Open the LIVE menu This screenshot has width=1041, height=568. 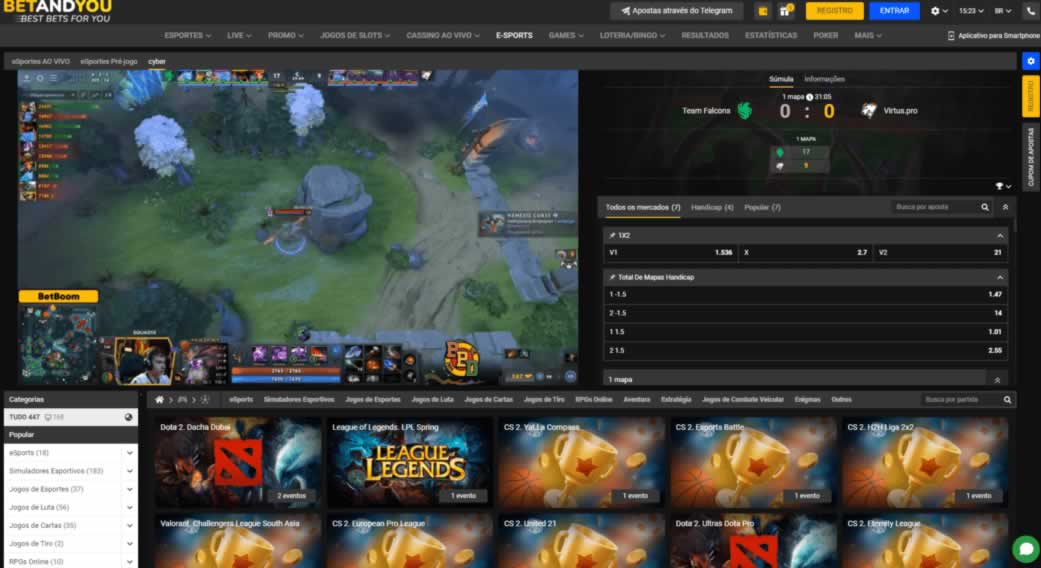(x=239, y=35)
